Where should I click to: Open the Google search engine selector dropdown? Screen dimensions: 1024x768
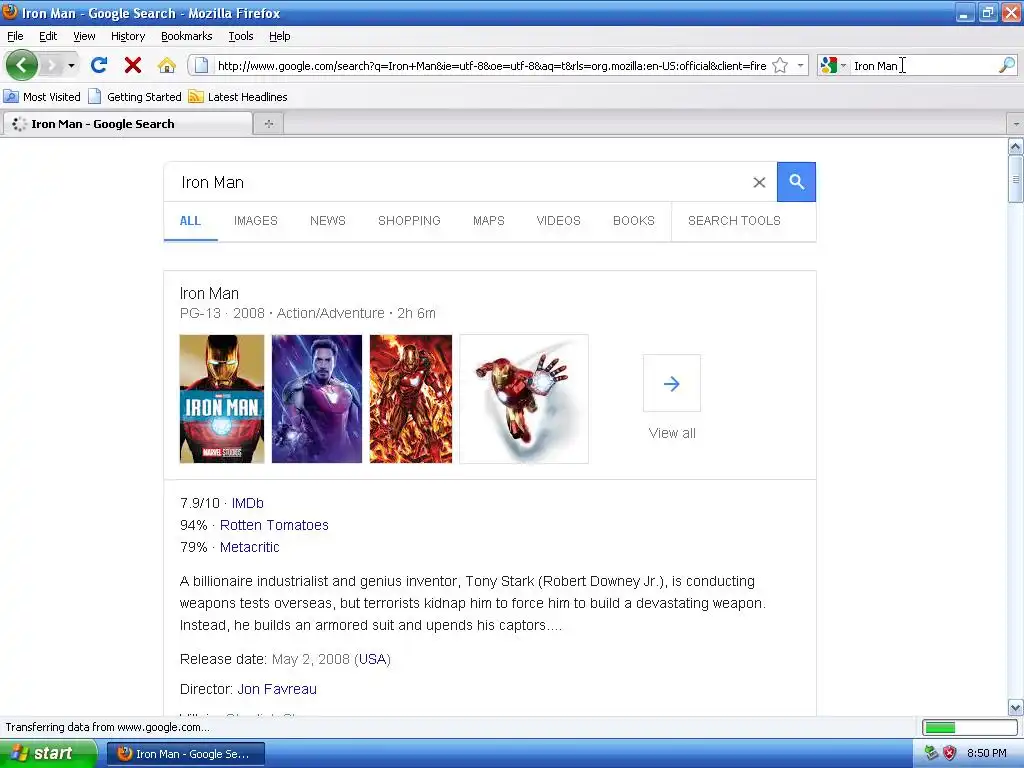click(x=833, y=65)
